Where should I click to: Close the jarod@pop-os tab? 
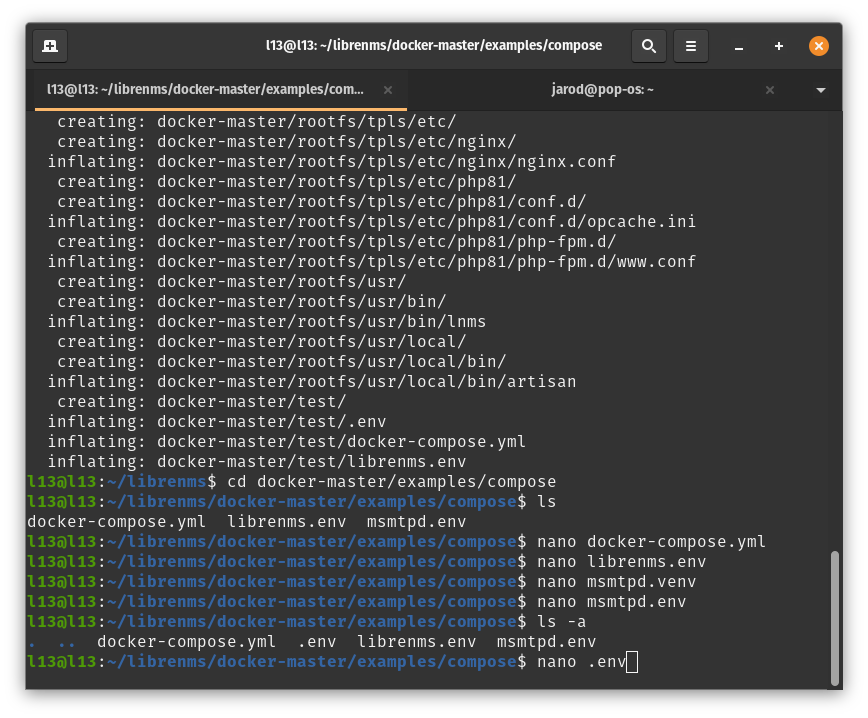(769, 90)
